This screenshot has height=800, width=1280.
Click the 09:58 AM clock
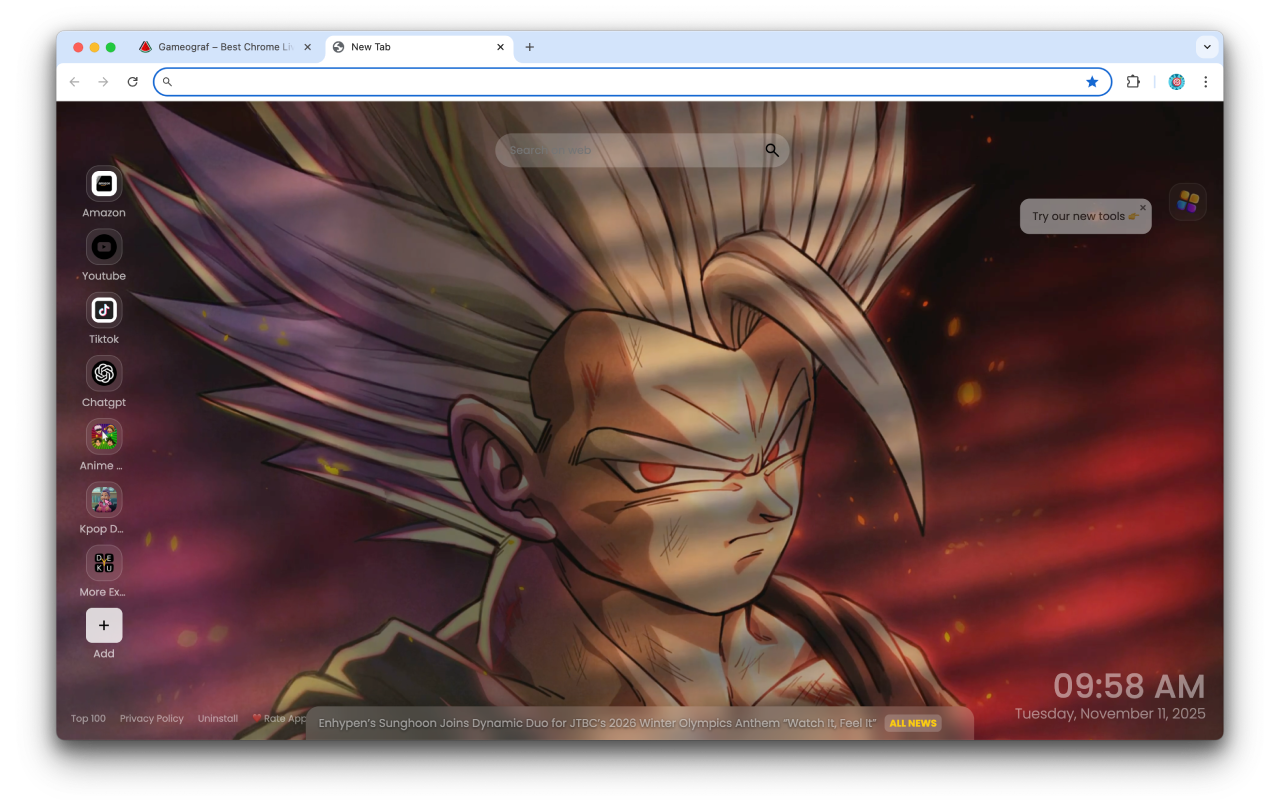click(x=1129, y=686)
